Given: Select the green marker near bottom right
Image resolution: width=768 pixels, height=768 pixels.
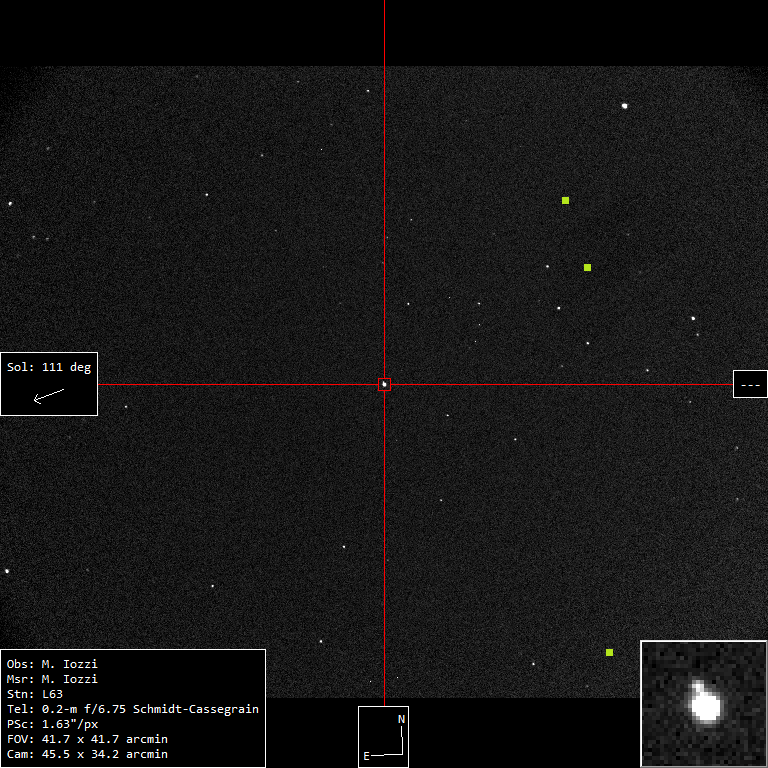Looking at the screenshot, I should [x=609, y=652].
